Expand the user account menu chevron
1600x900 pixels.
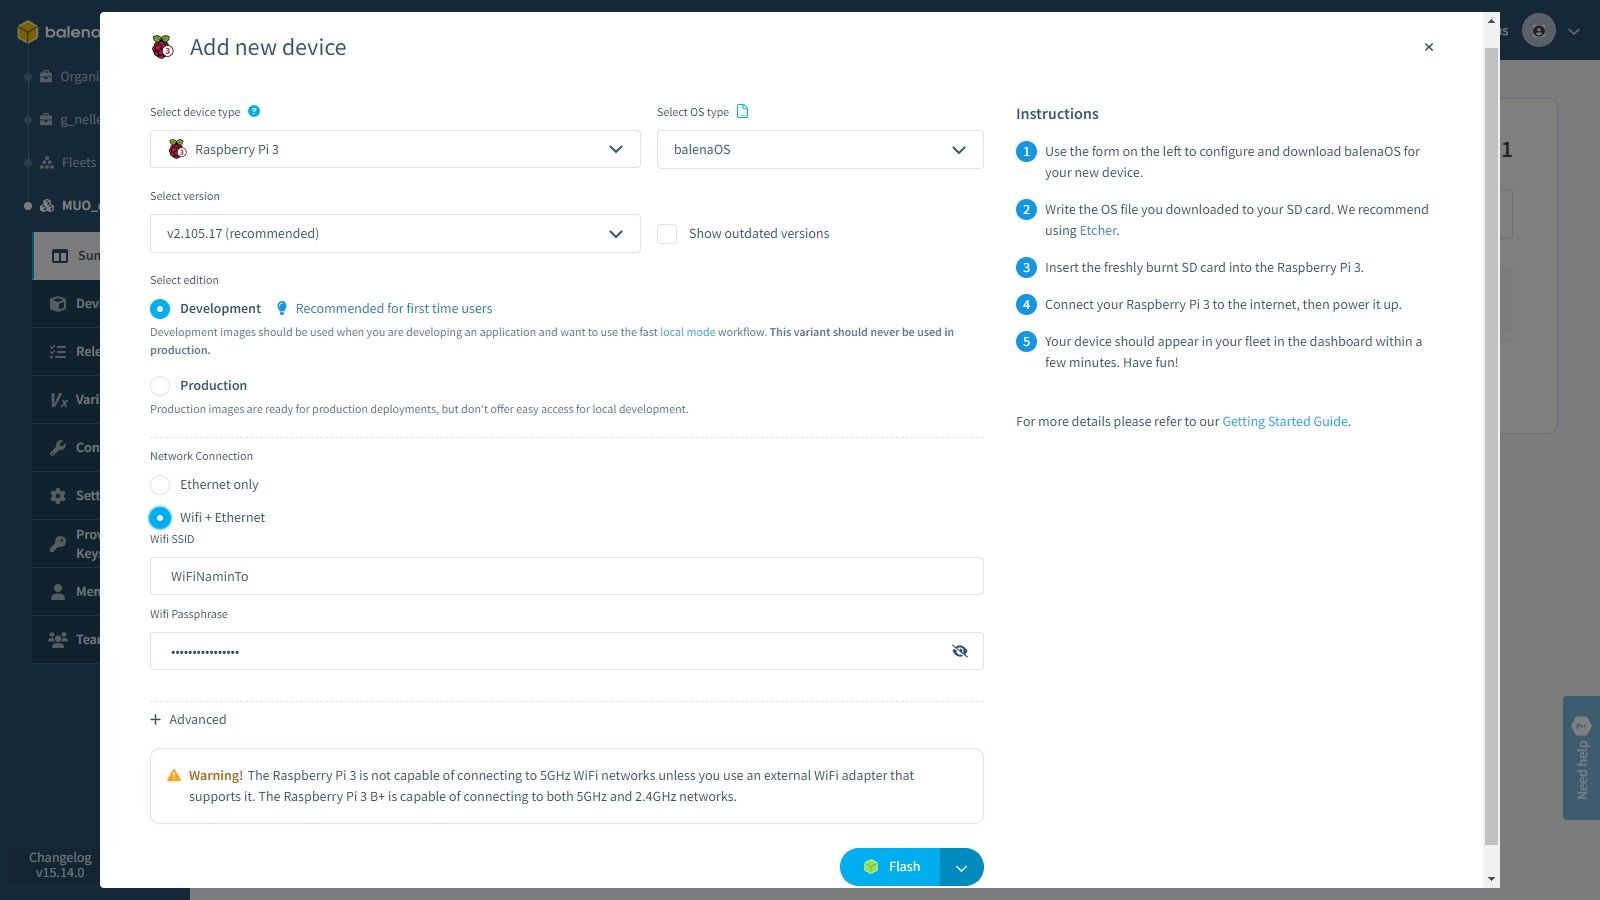pos(1574,31)
